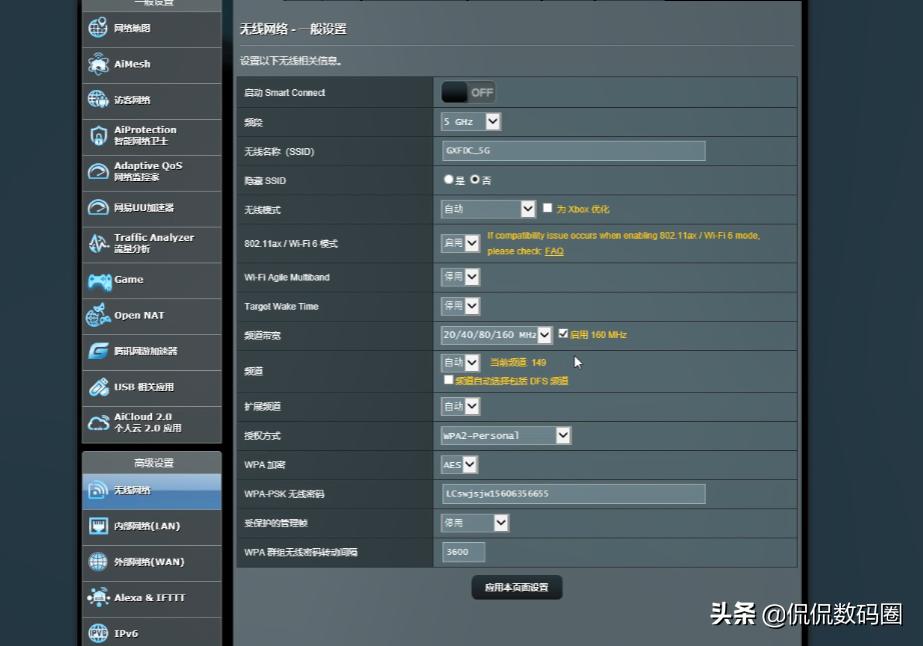The image size is (923, 646).
Task: Click the FAQ link
Action: pos(554,250)
